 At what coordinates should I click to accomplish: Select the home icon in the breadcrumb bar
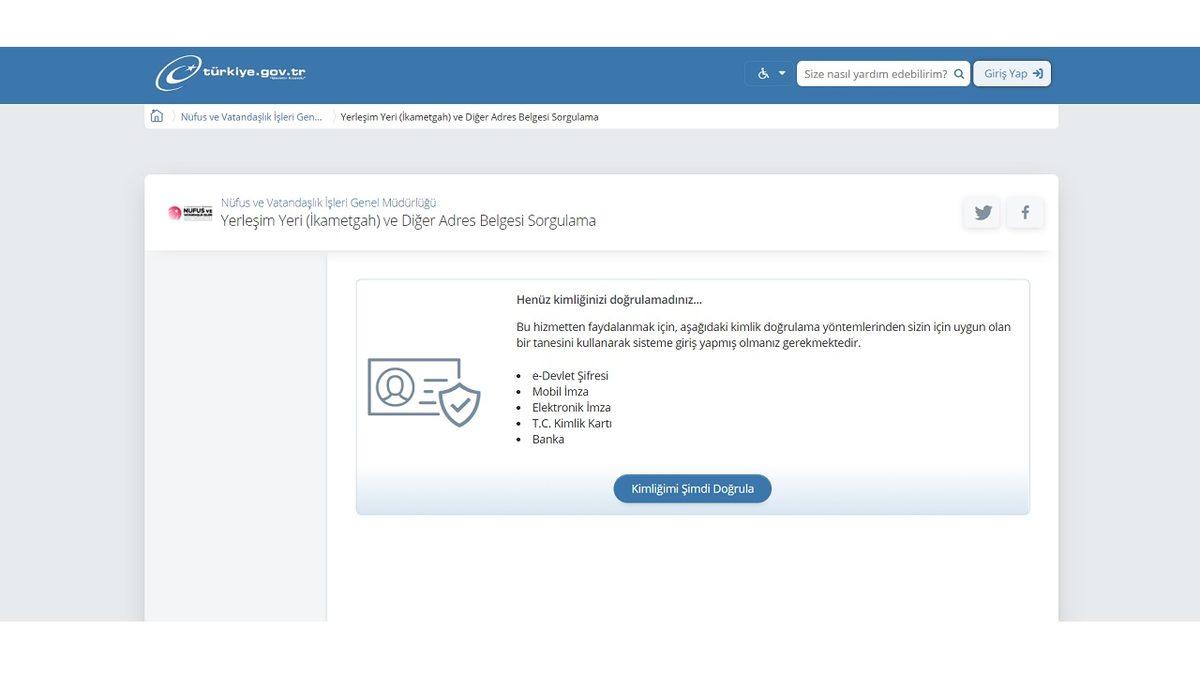[156, 115]
